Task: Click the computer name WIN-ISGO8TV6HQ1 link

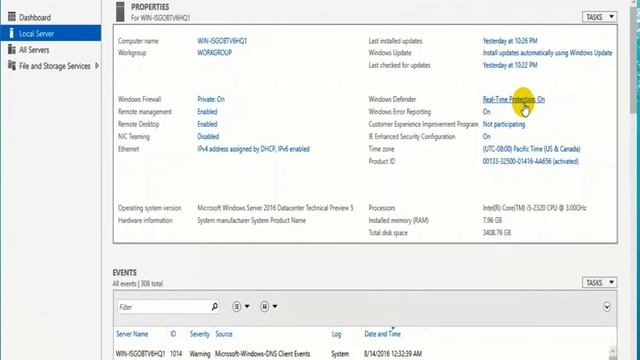Action: [222, 41]
